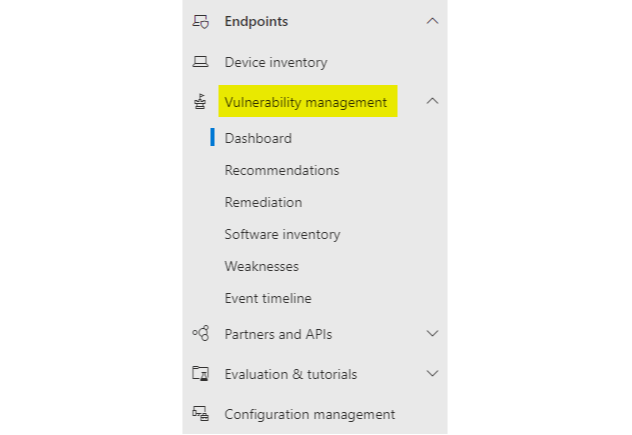The width and height of the screenshot is (632, 435).
Task: Click the Configuration management label
Action: coord(310,414)
